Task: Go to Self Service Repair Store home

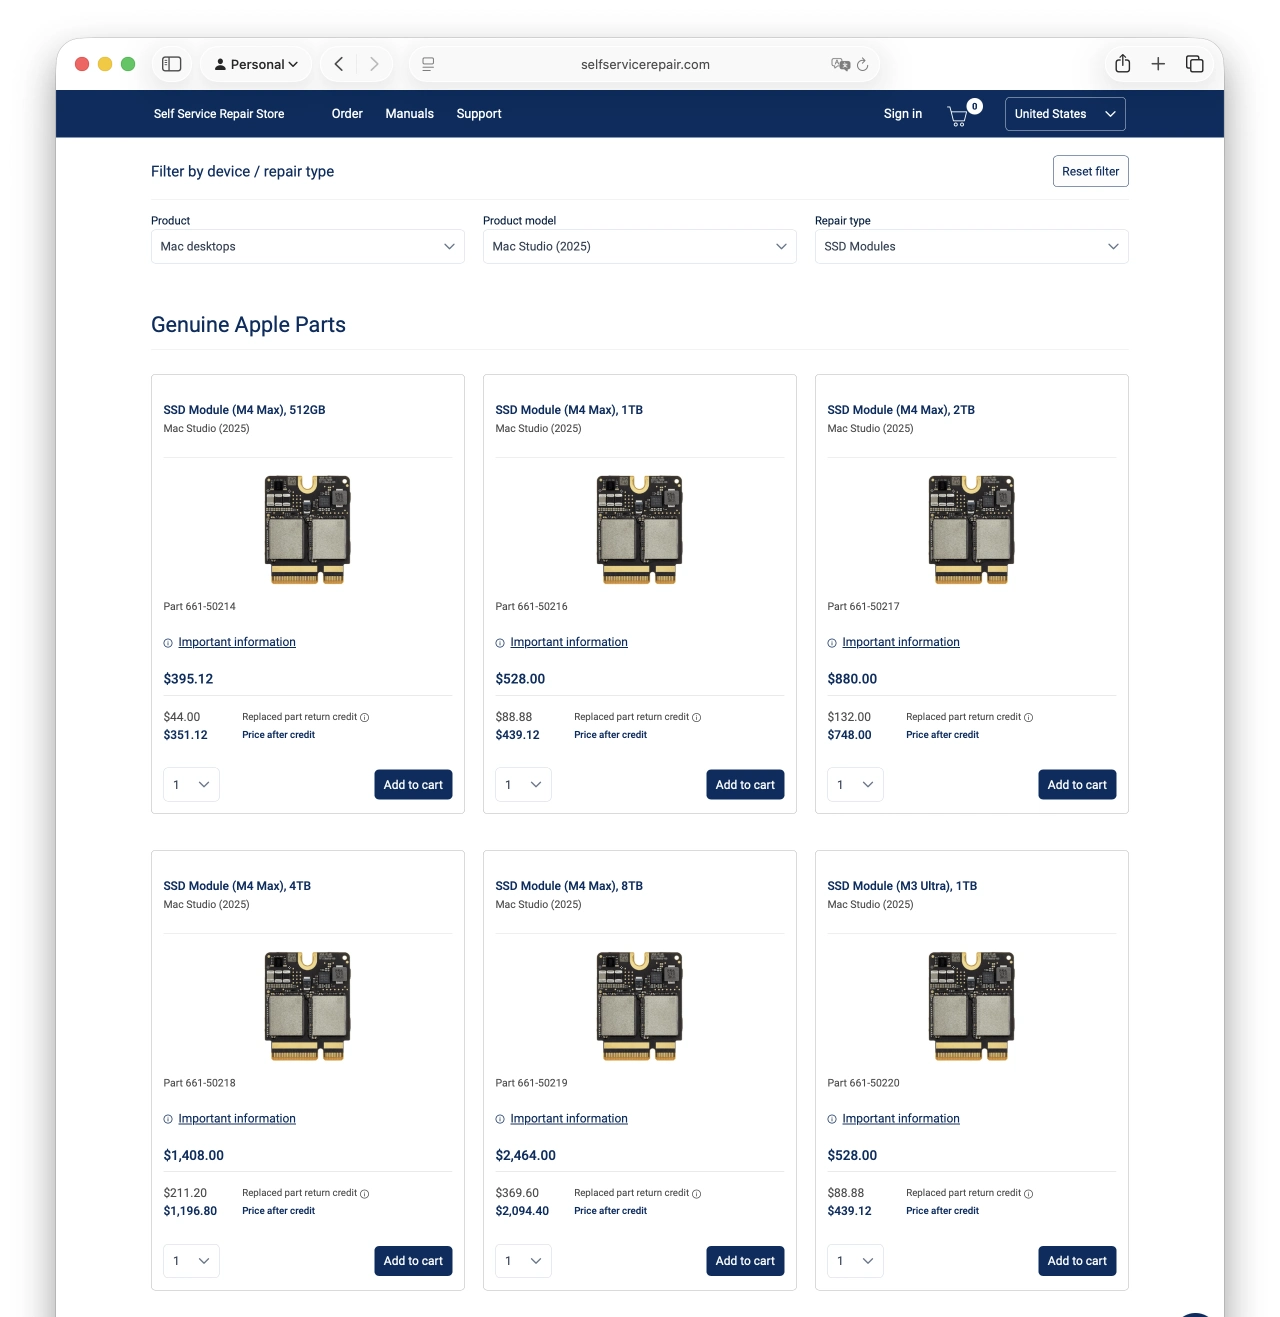Action: (x=219, y=114)
